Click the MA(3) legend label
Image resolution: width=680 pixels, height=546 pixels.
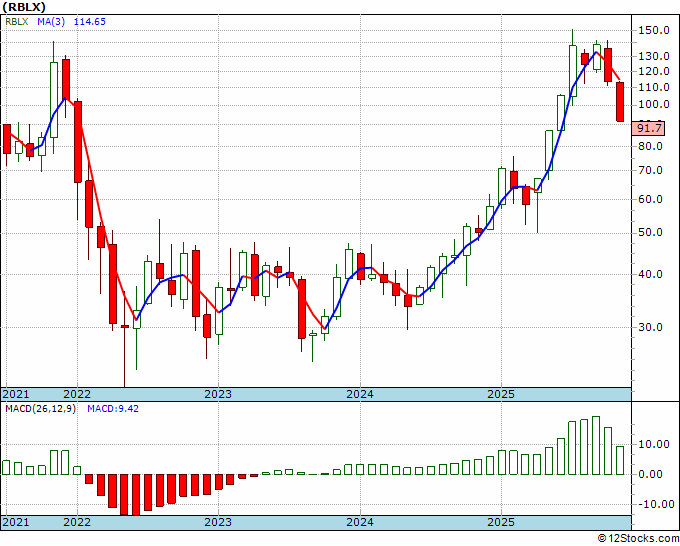(x=51, y=22)
